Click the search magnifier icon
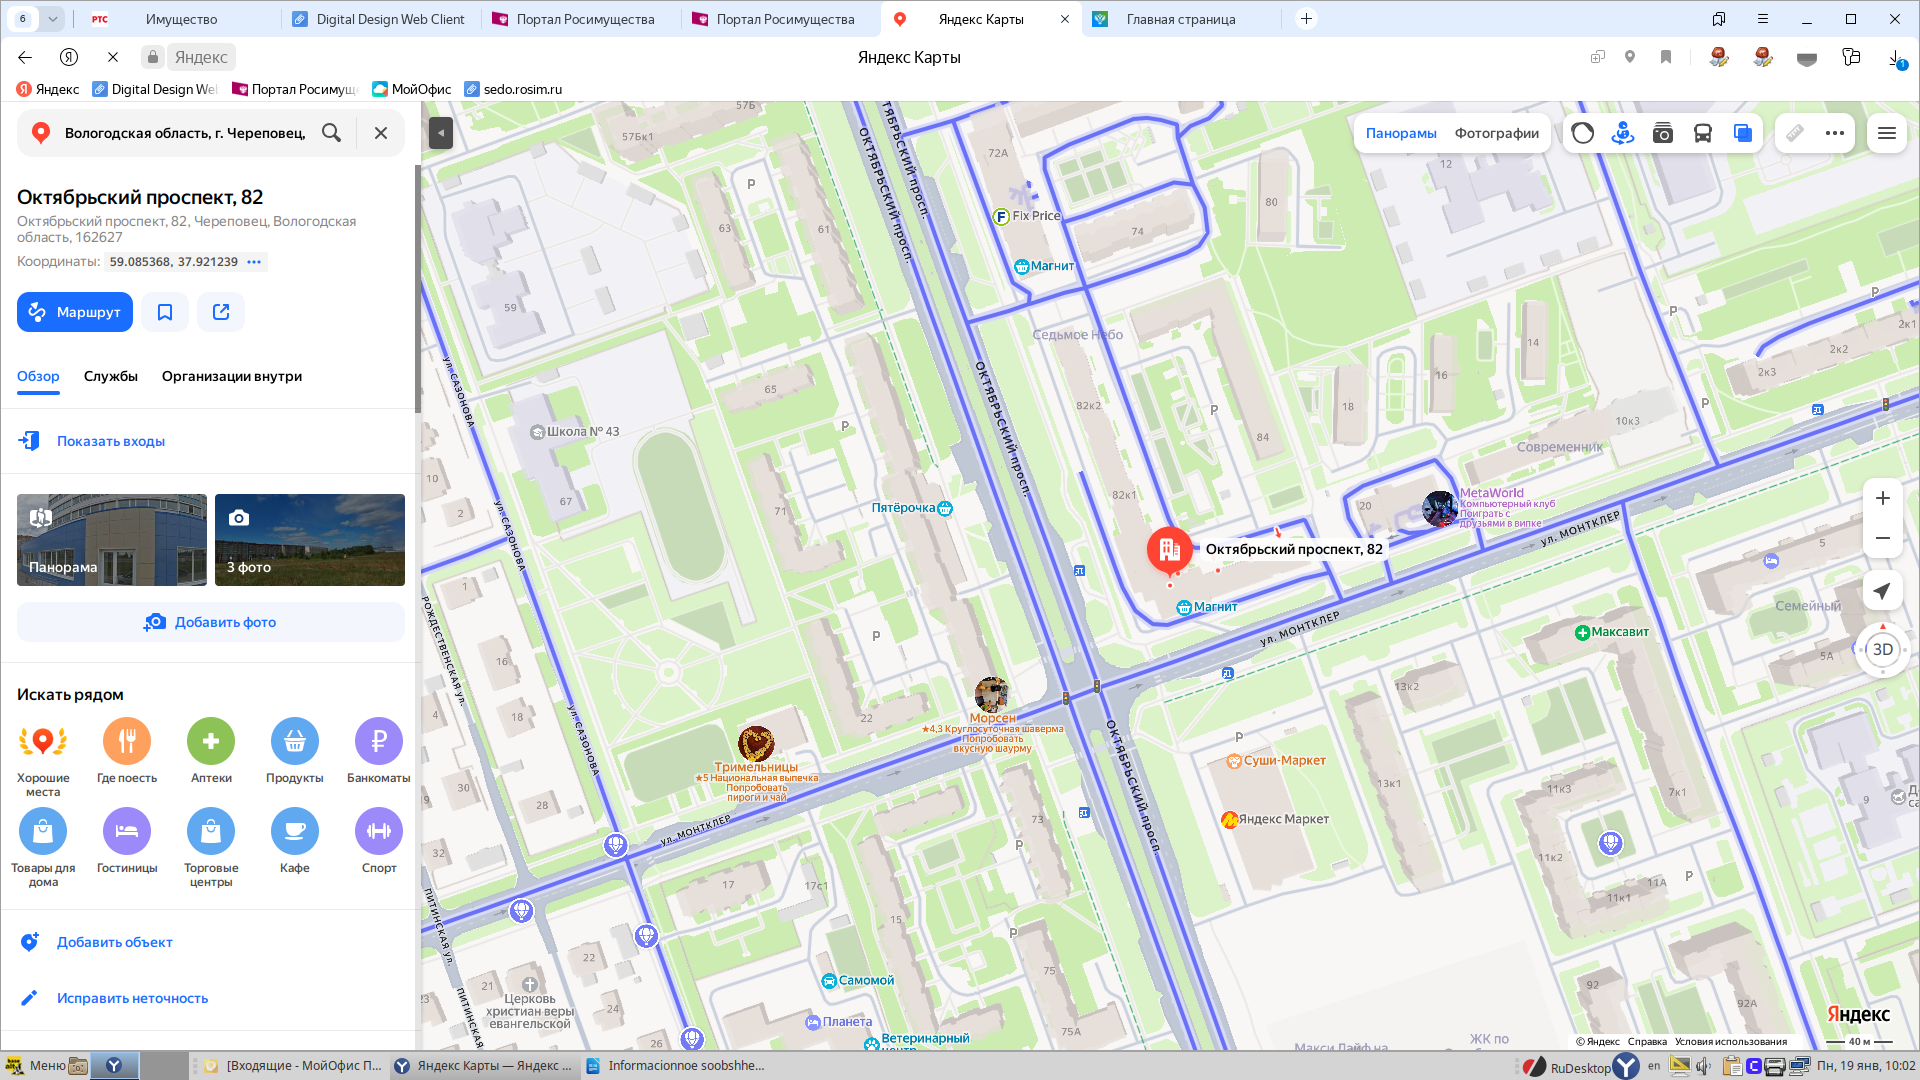 click(x=331, y=133)
